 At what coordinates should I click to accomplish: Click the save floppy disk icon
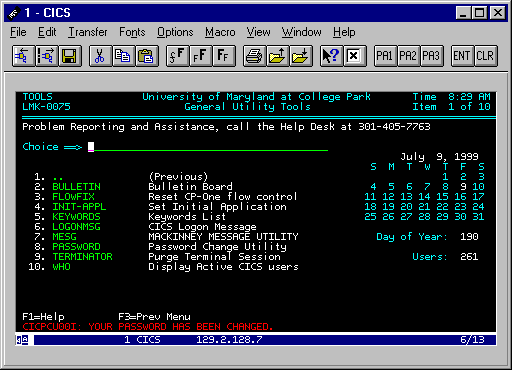tap(70, 56)
